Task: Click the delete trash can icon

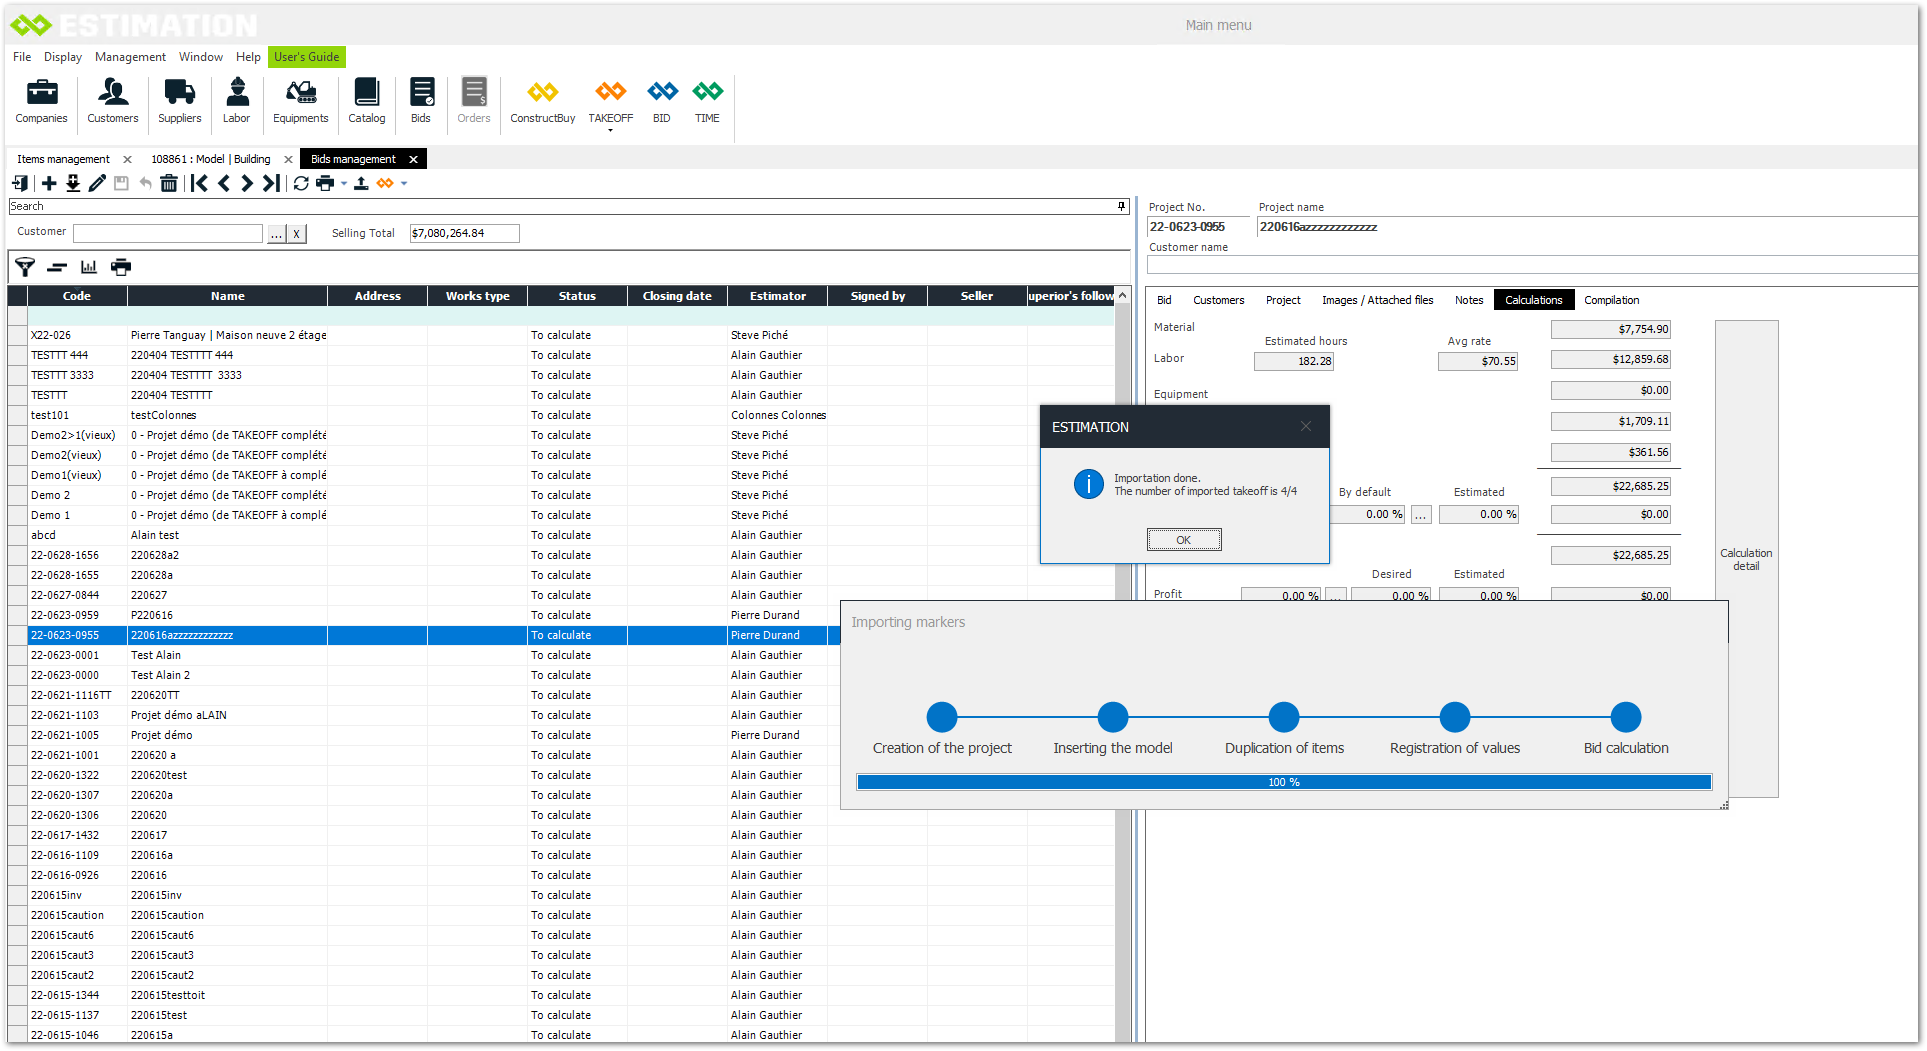Action: pos(169,183)
